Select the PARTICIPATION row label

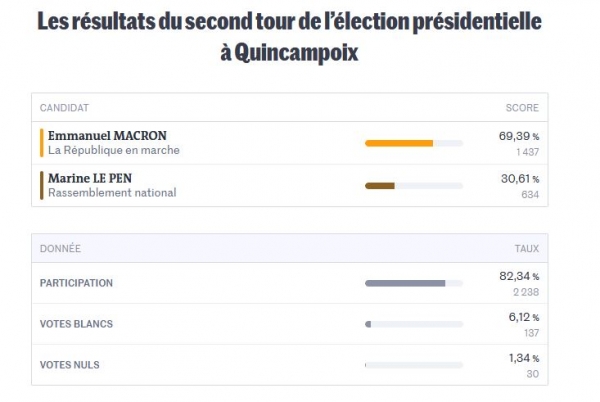(76, 283)
